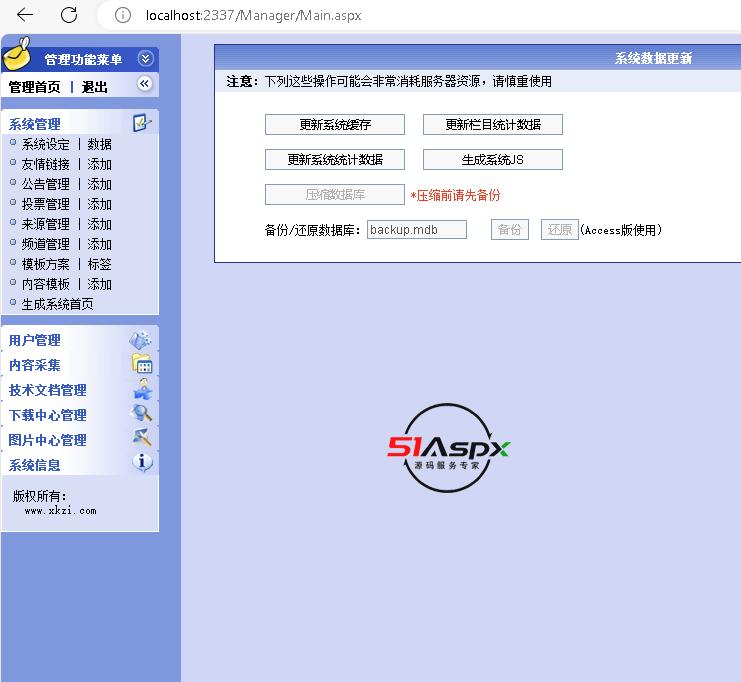Open 频道管理 menu item

[45, 244]
